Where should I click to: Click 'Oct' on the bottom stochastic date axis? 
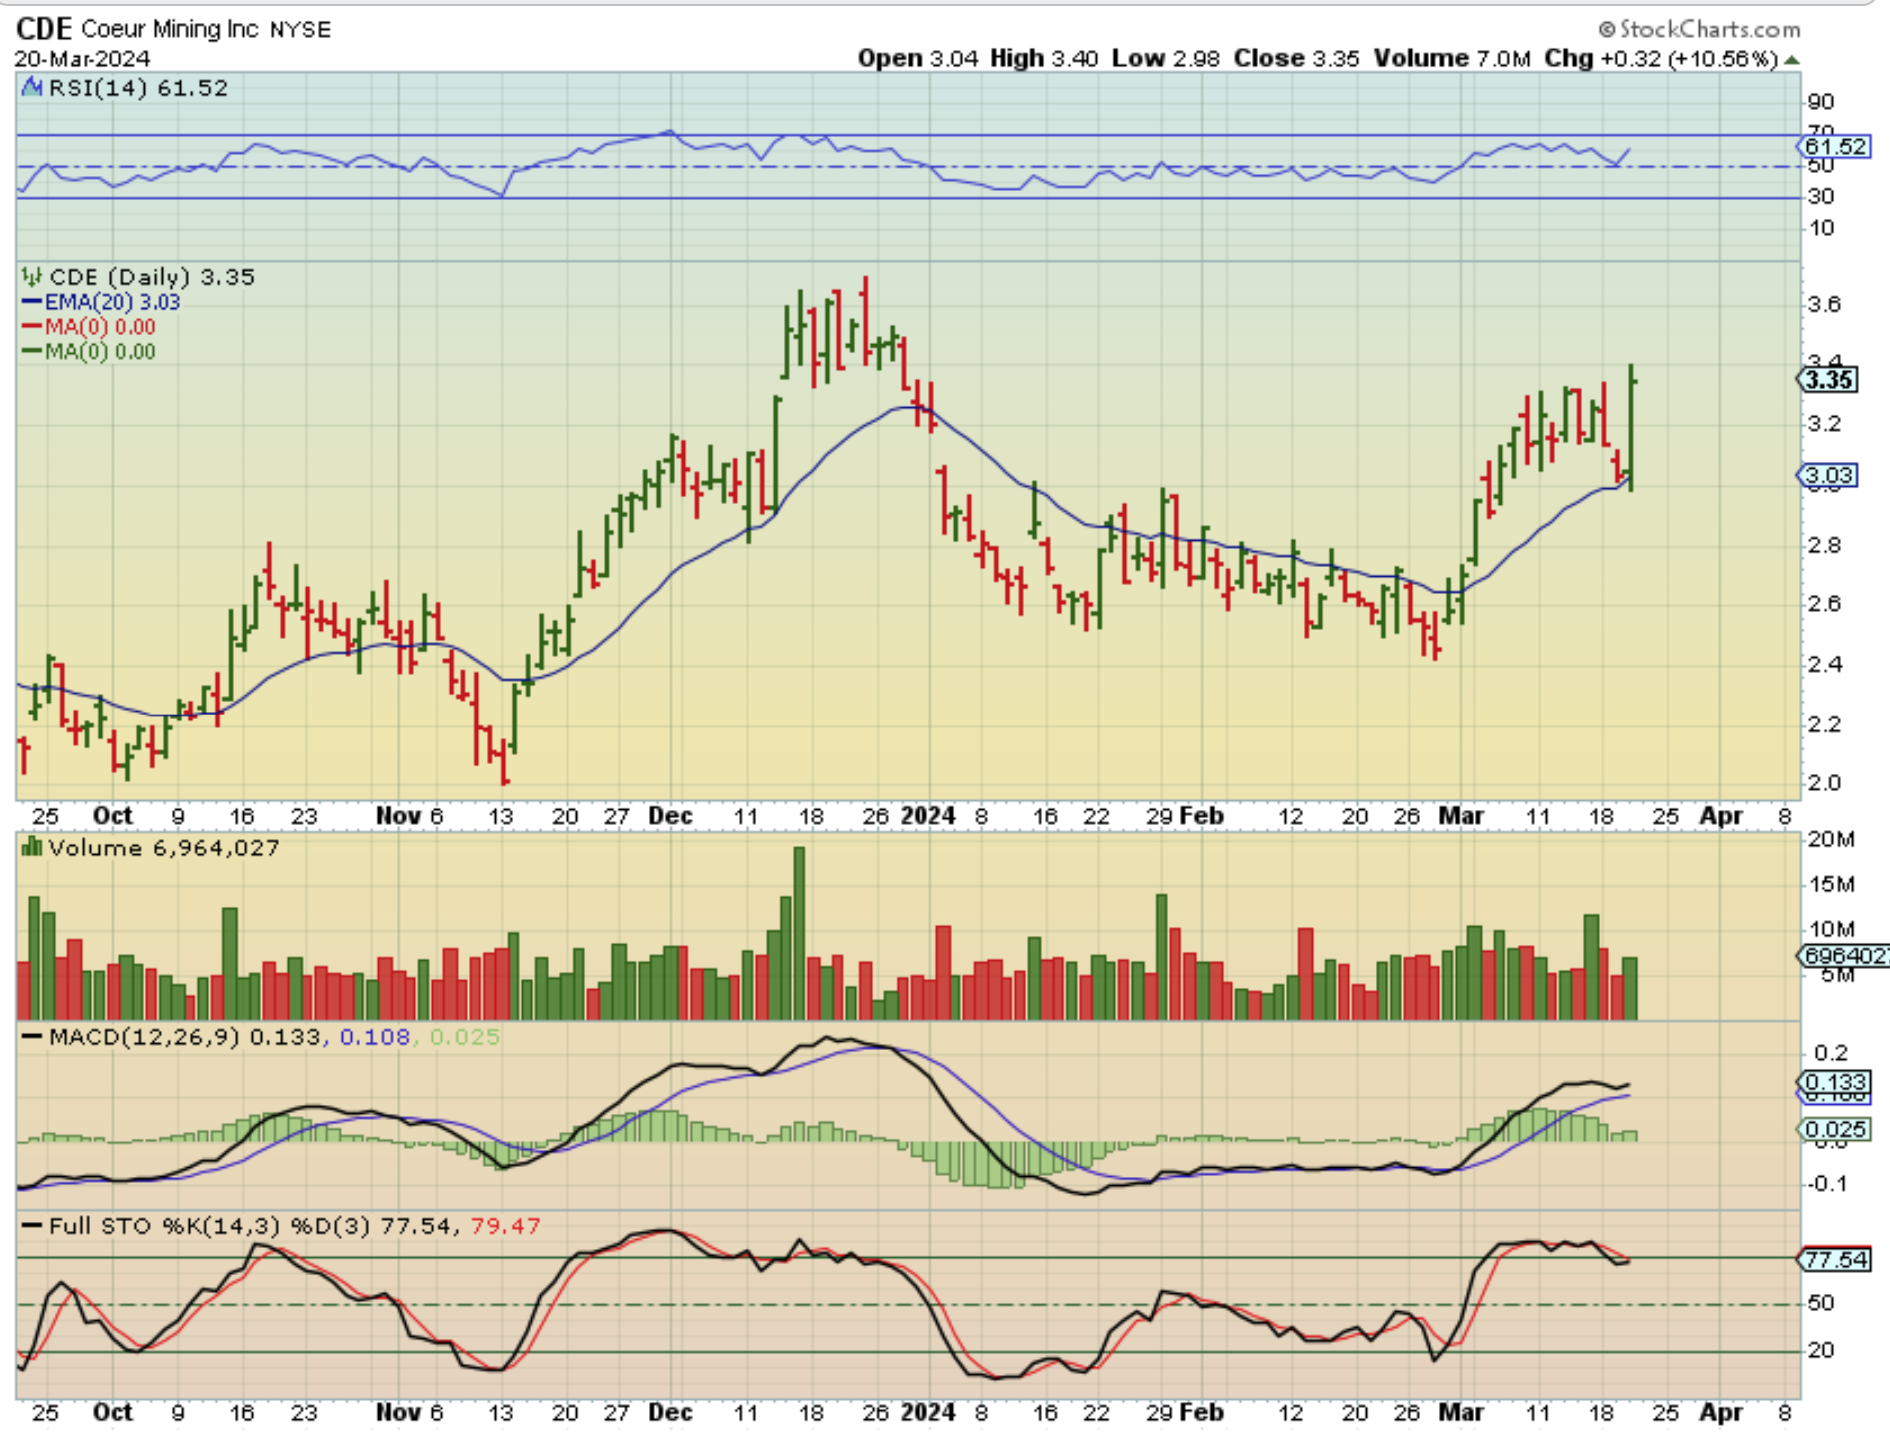[x=112, y=1412]
